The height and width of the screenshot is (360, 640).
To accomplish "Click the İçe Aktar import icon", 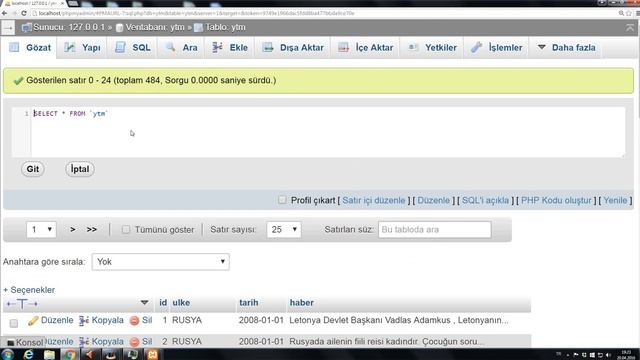I will 343,47.
